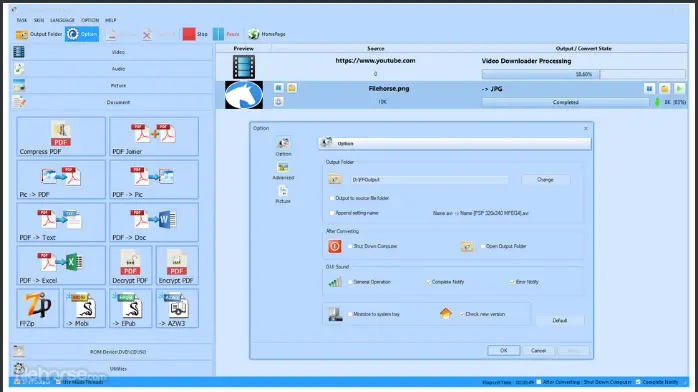Select the -> EPub converter
The height and width of the screenshot is (392, 698).
(x=130, y=308)
